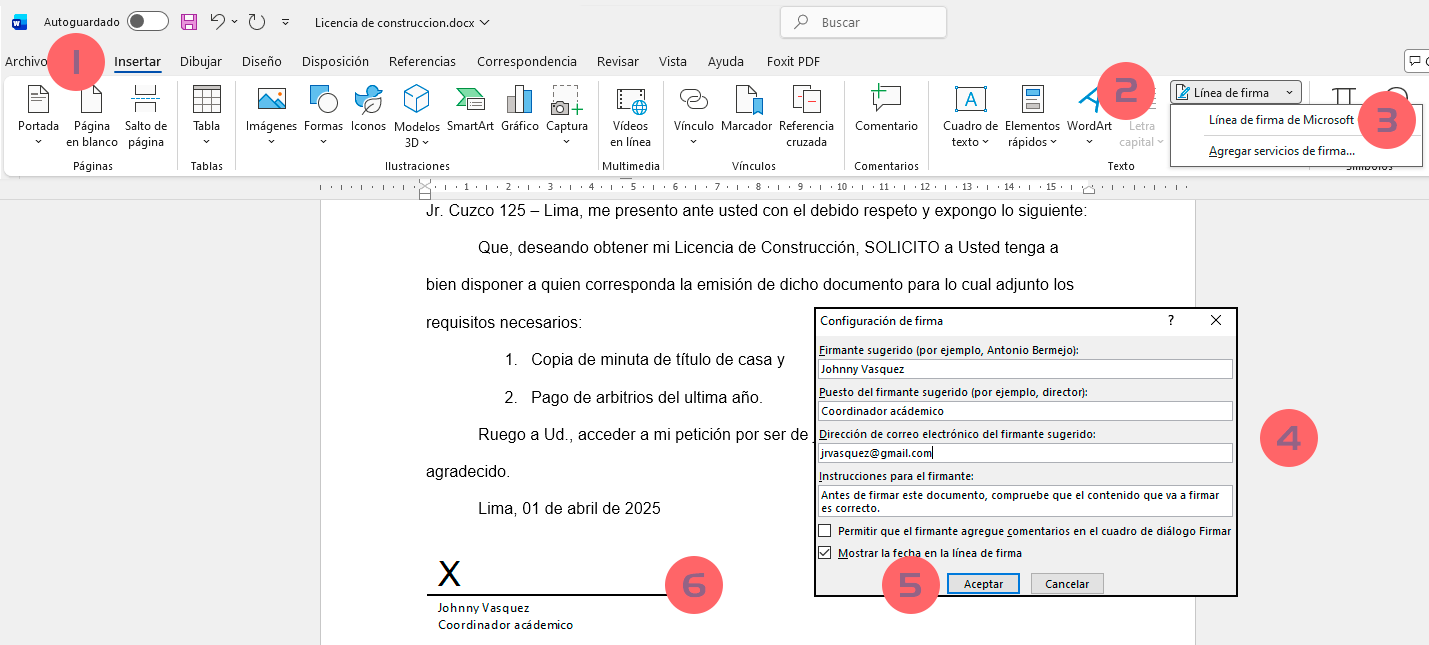The width and height of the screenshot is (1429, 645).
Task: Click Aceptar in the signature dialog
Action: point(983,584)
